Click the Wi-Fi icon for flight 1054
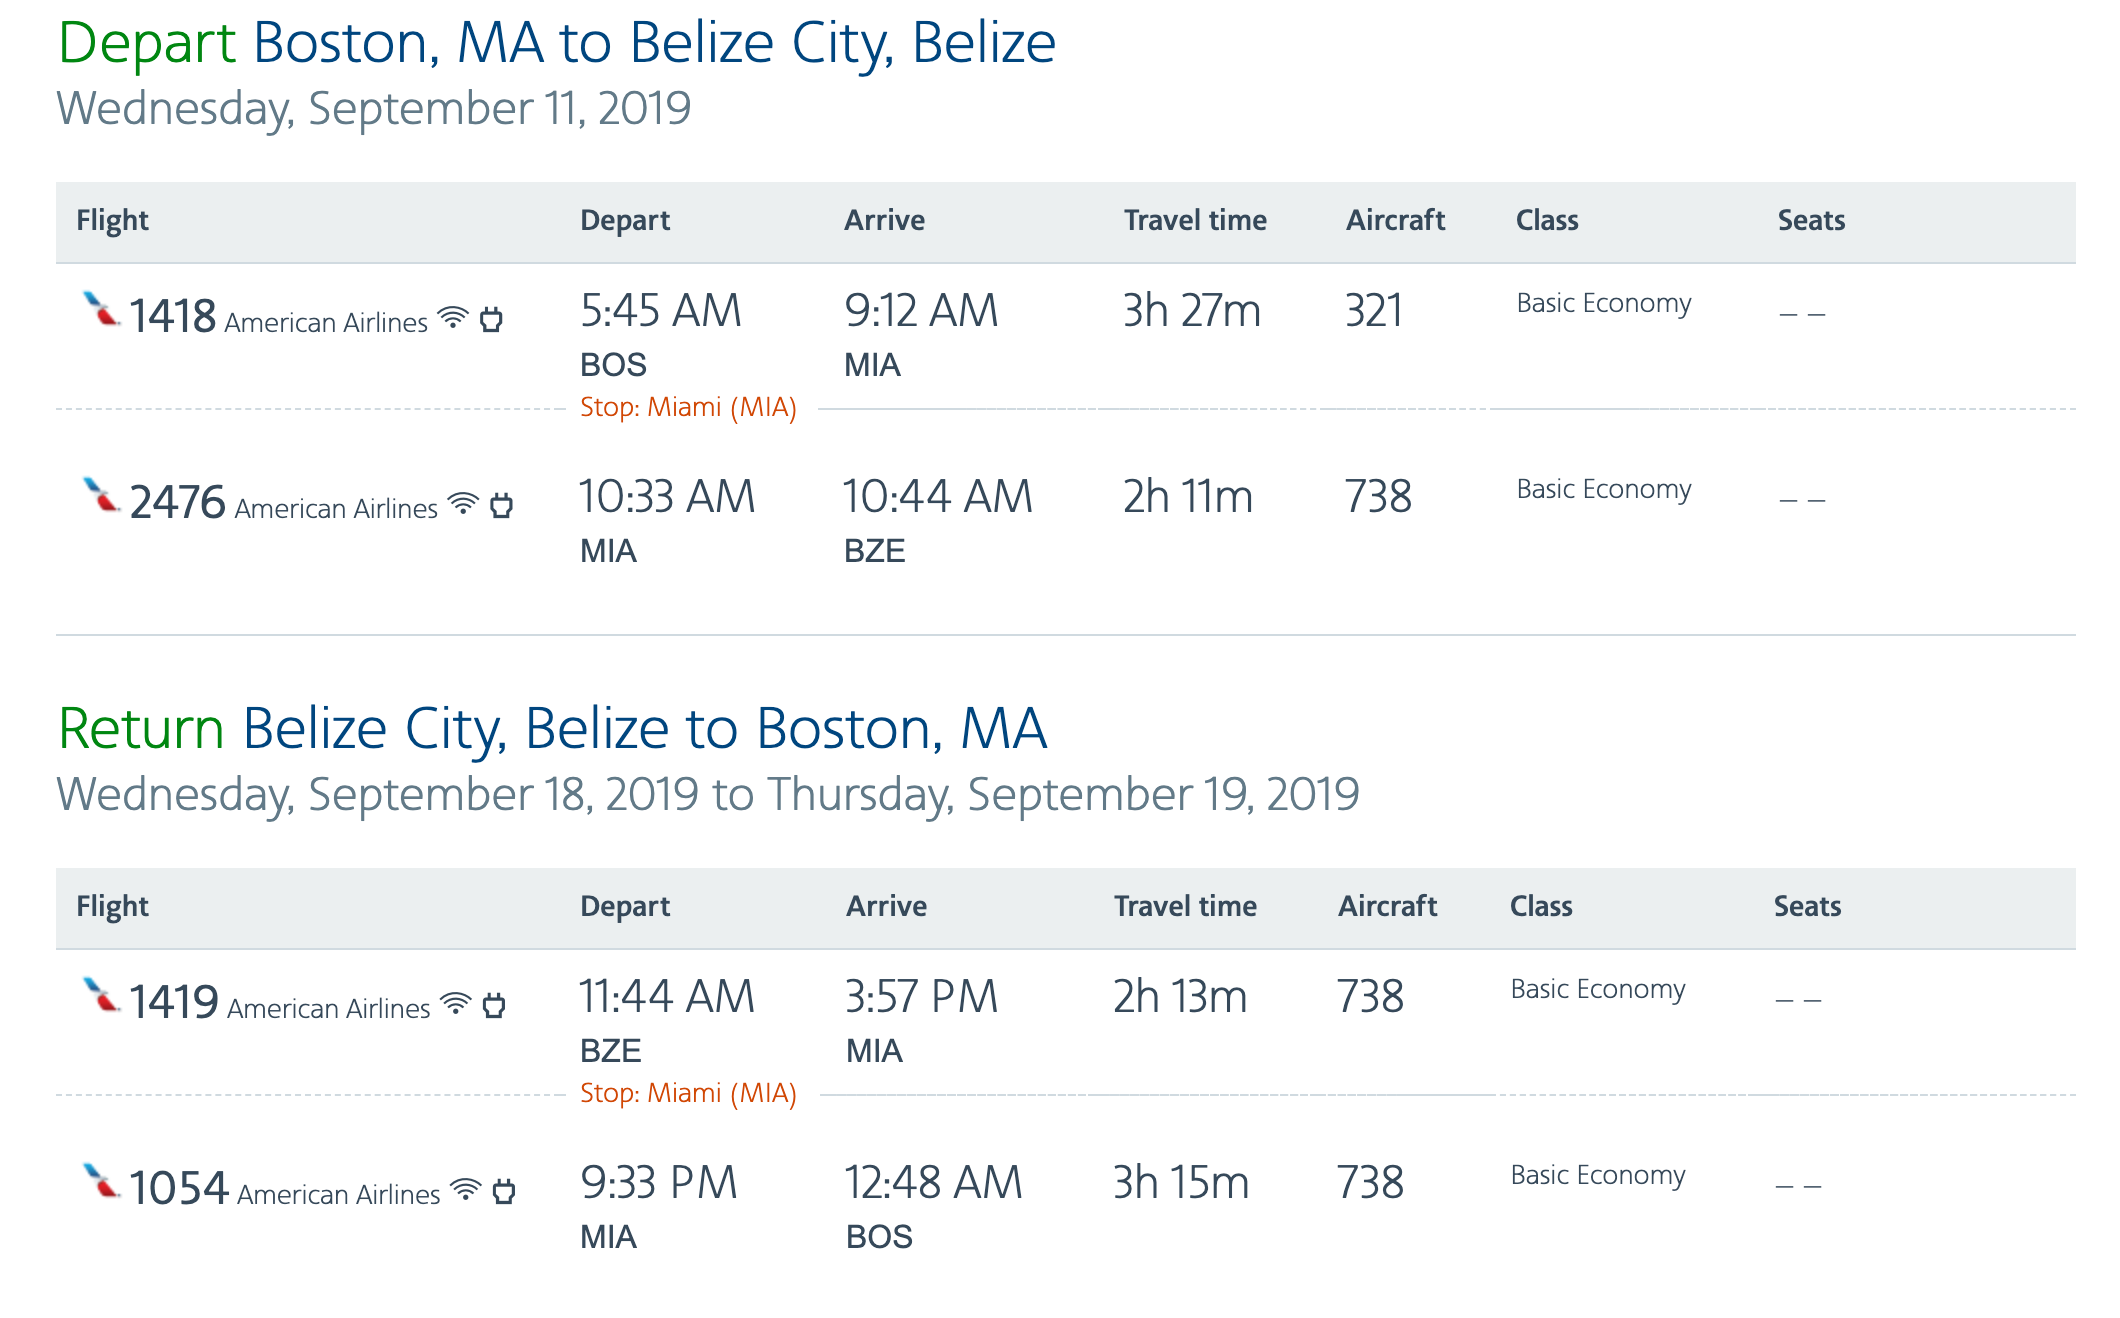The width and height of the screenshot is (2120, 1318). tap(466, 1189)
